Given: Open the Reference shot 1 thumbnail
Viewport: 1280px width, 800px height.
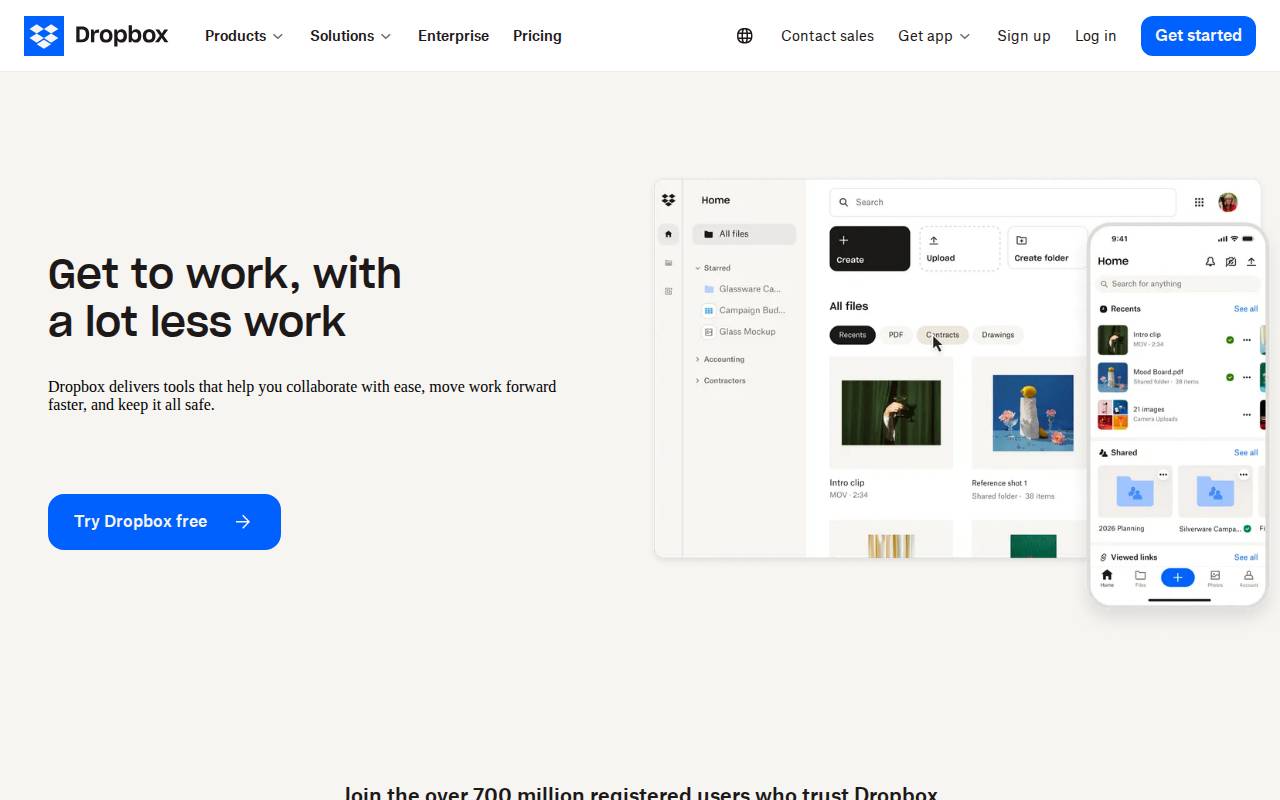Looking at the screenshot, I should tap(1032, 412).
